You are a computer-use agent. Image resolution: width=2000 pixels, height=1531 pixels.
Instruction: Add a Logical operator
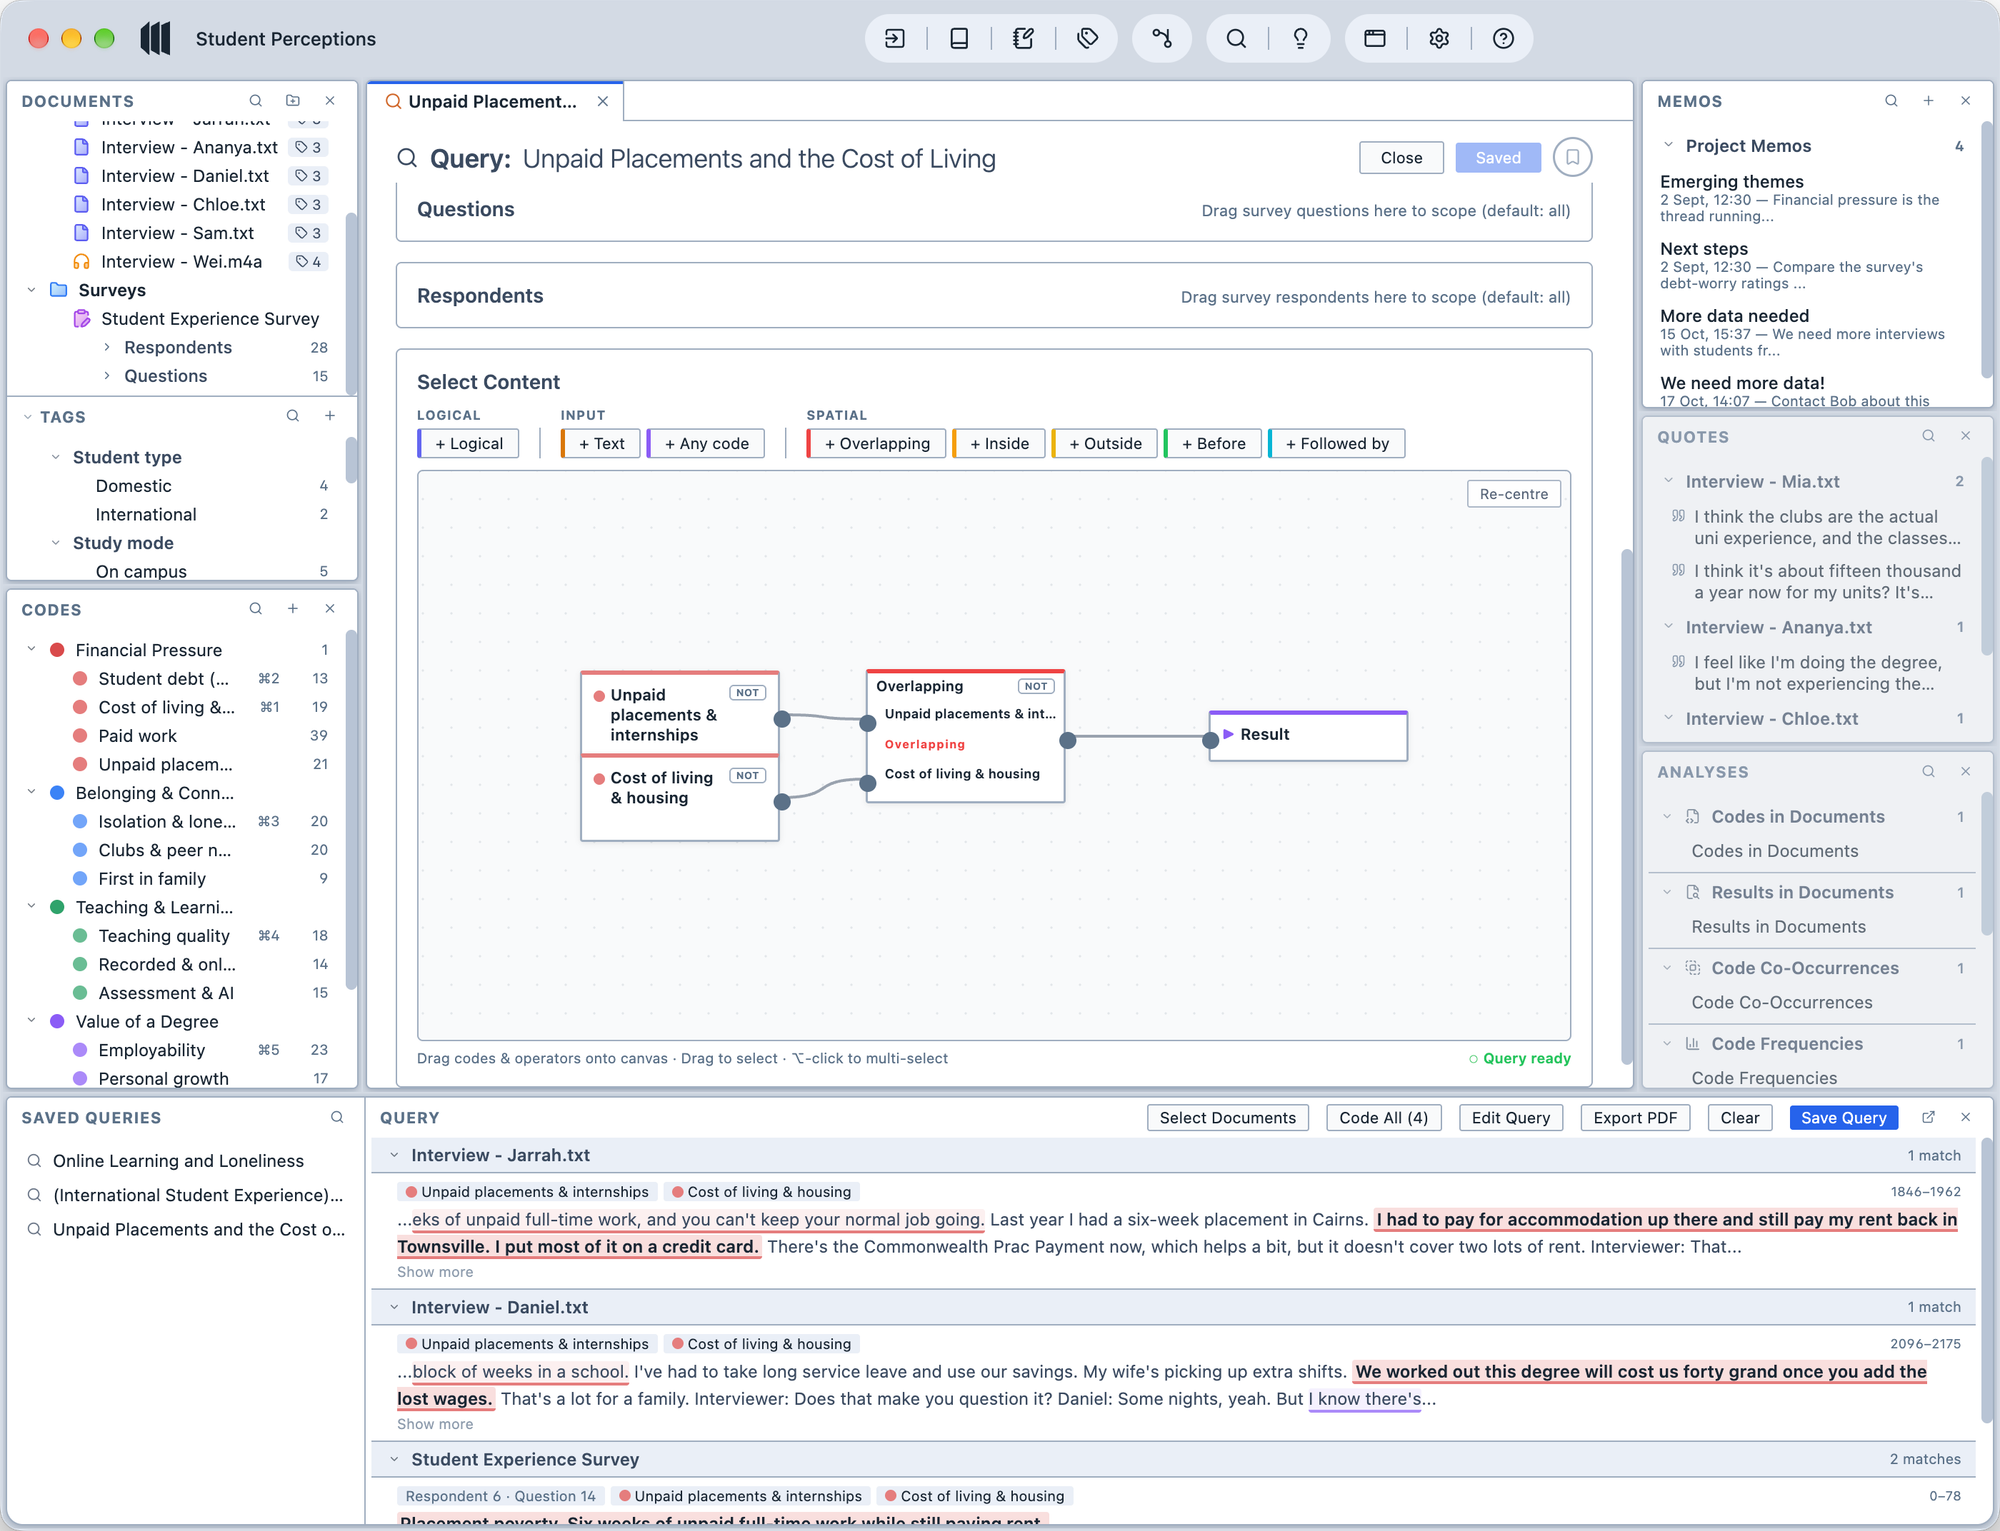pos(468,444)
